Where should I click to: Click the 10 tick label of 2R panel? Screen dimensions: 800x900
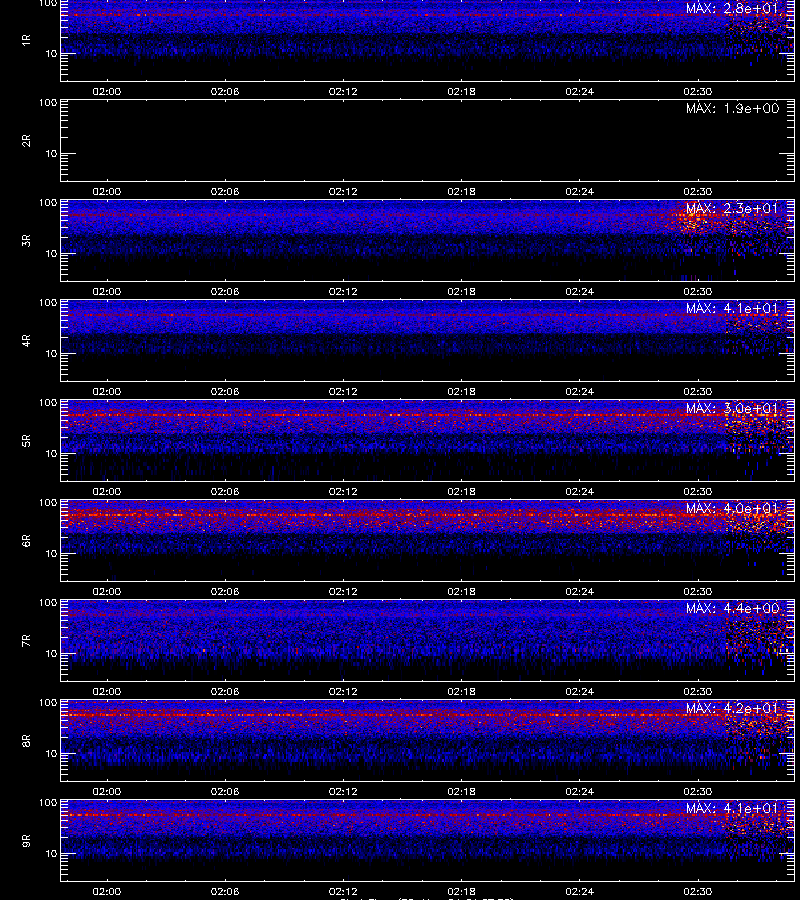pos(51,154)
